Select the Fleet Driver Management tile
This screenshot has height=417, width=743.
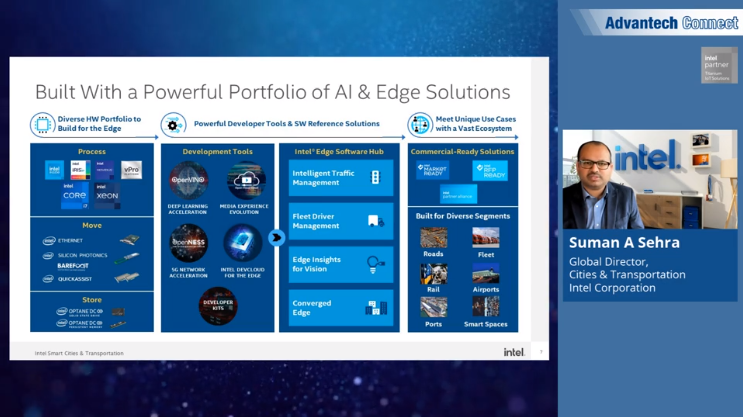(341, 221)
